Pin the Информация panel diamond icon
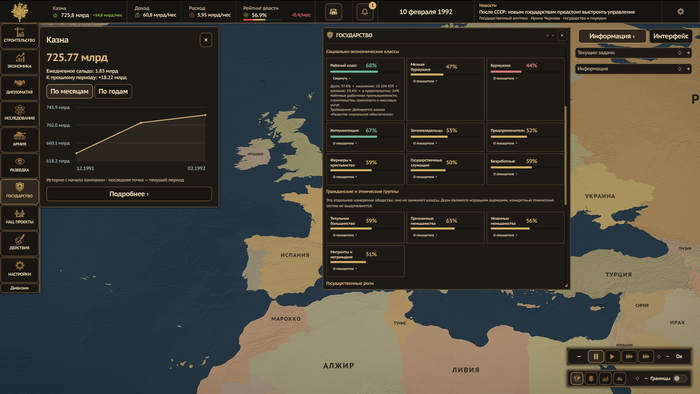700x394 pixels. tap(679, 69)
